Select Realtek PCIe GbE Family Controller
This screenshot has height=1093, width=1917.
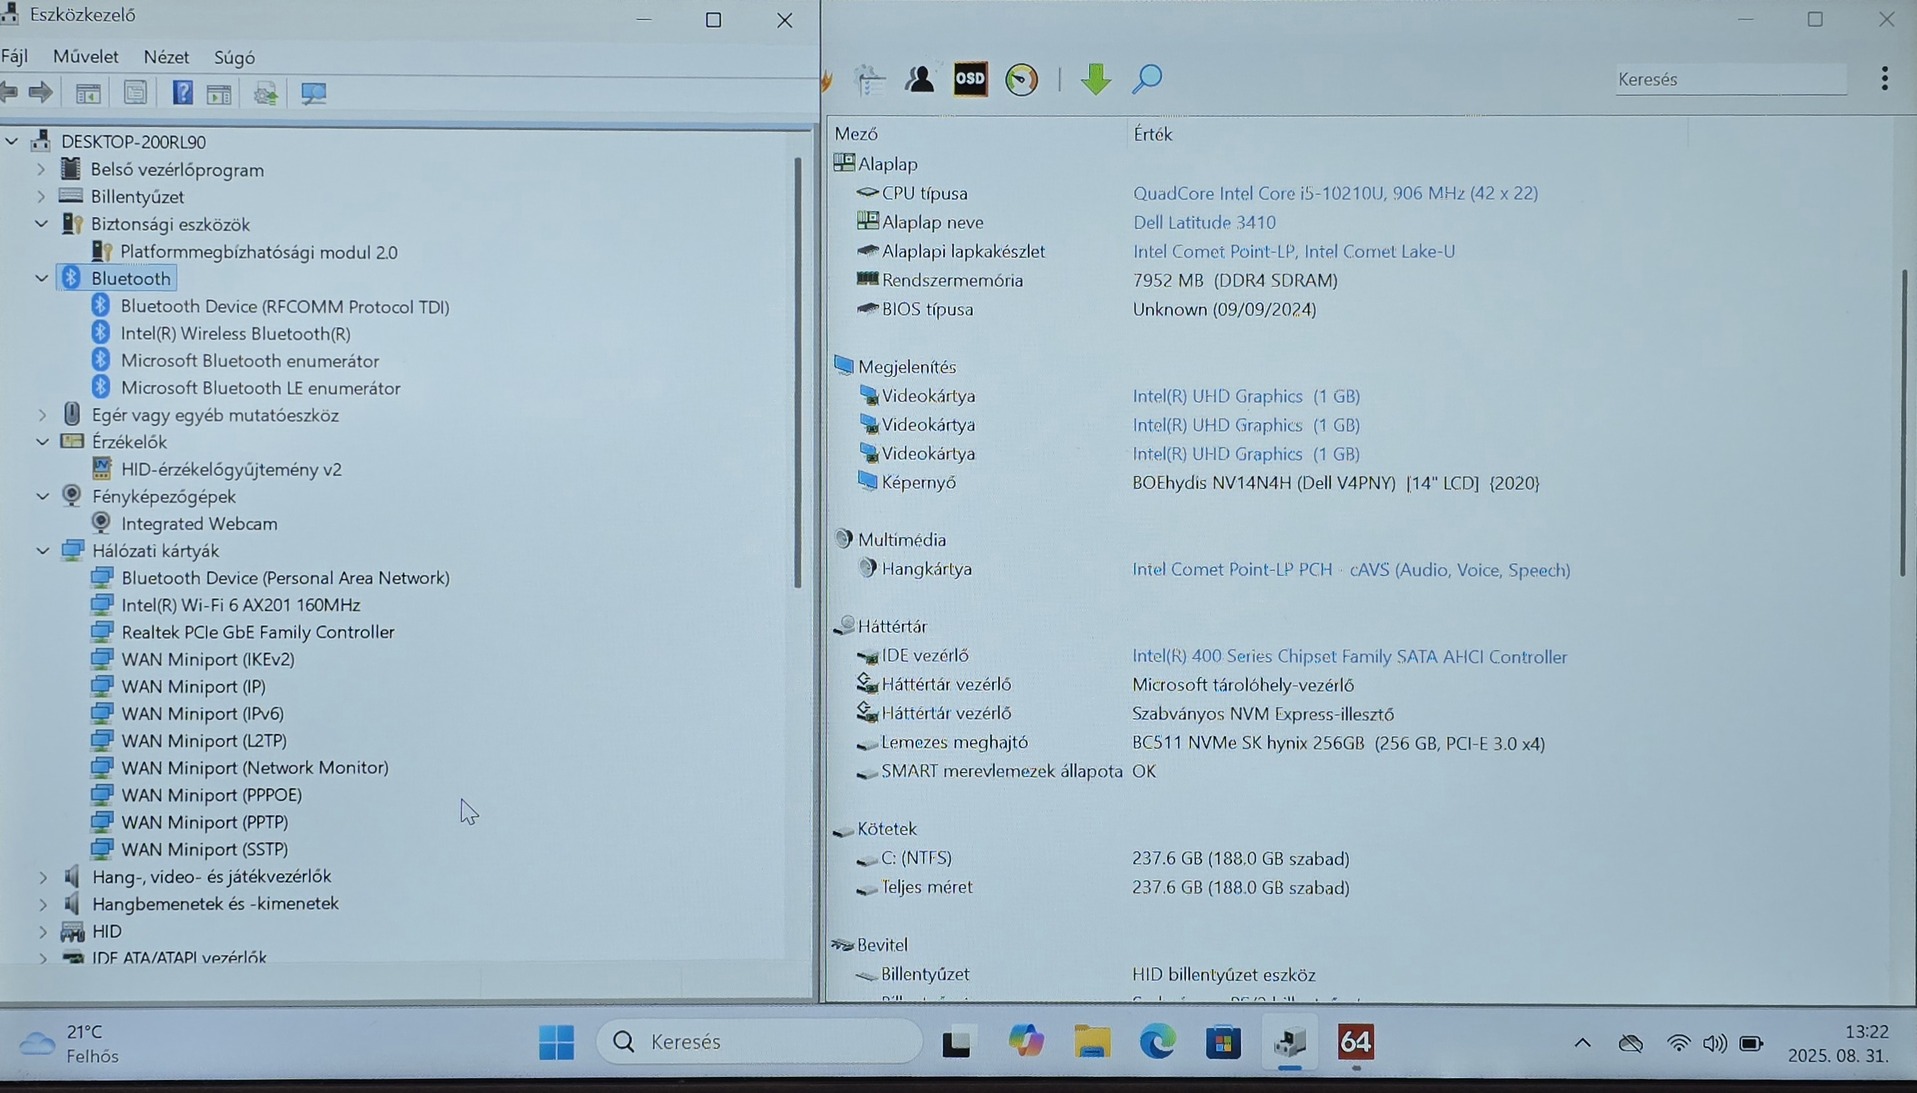pos(258,632)
